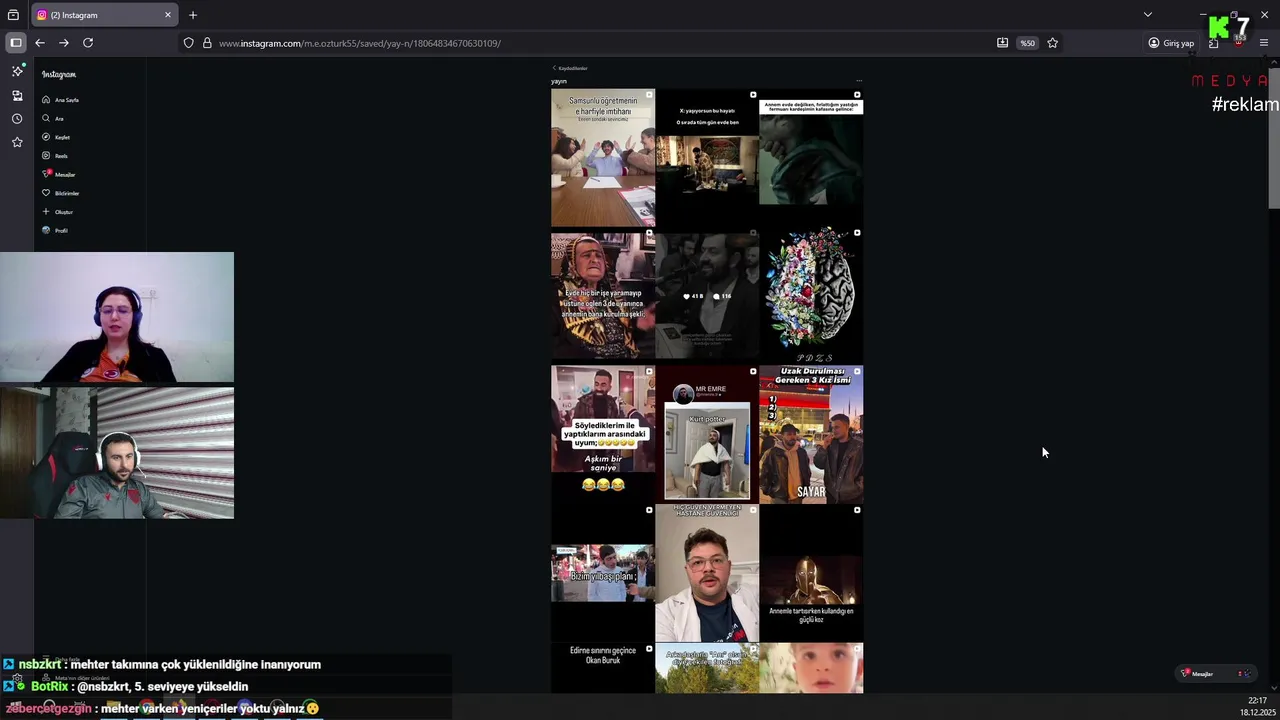Click Oluştur create plus icon
The height and width of the screenshot is (720, 1280).
pos(46,212)
